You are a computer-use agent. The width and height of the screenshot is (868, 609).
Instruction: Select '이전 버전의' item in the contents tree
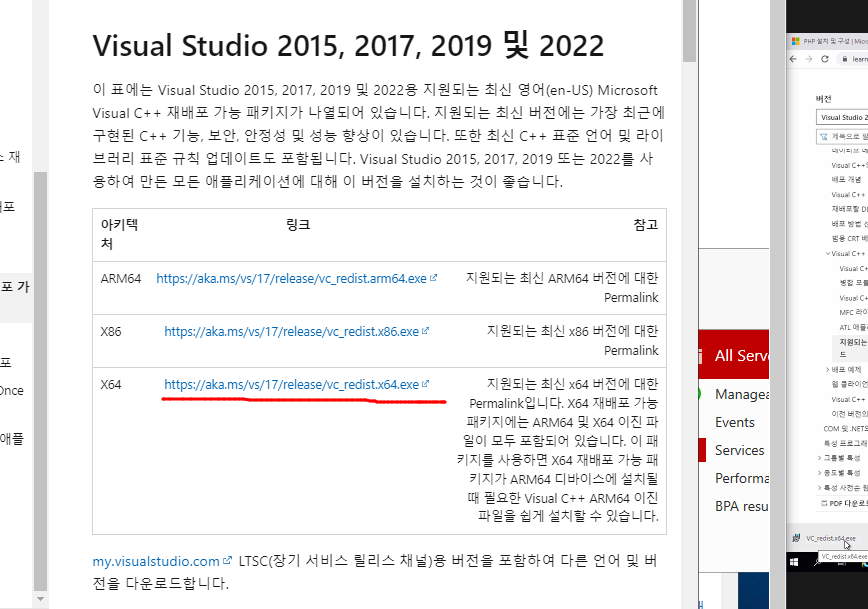(x=849, y=414)
